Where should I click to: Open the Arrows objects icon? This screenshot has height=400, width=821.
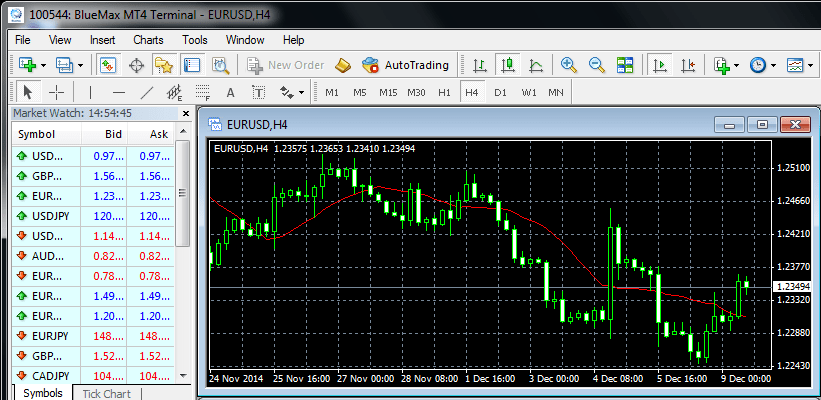coord(286,93)
